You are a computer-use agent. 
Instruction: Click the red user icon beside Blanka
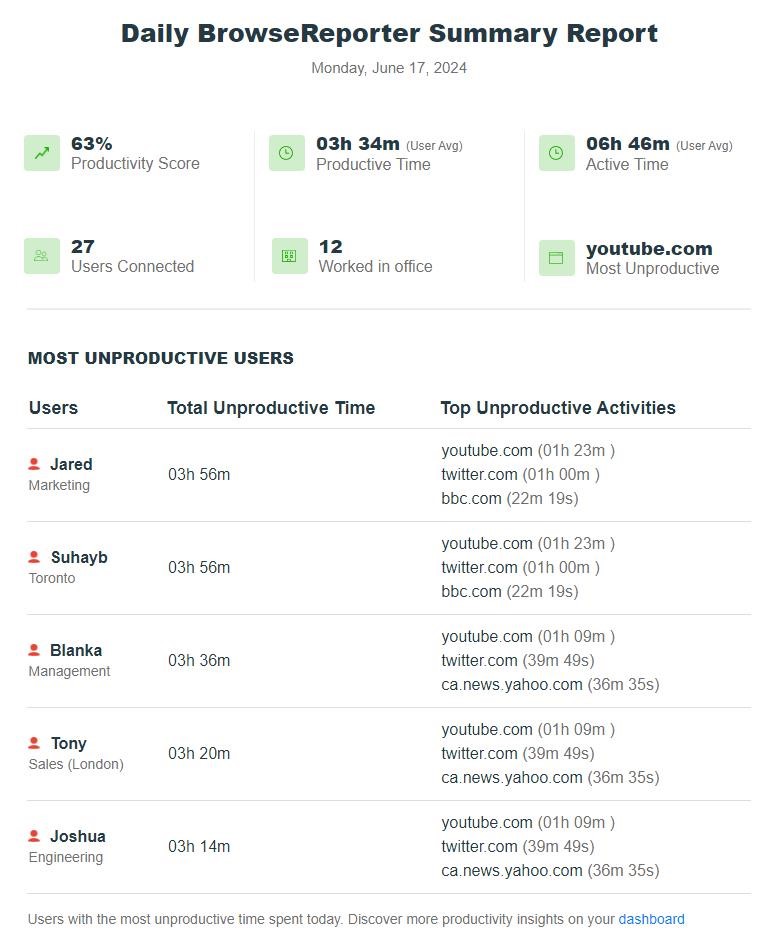click(34, 650)
